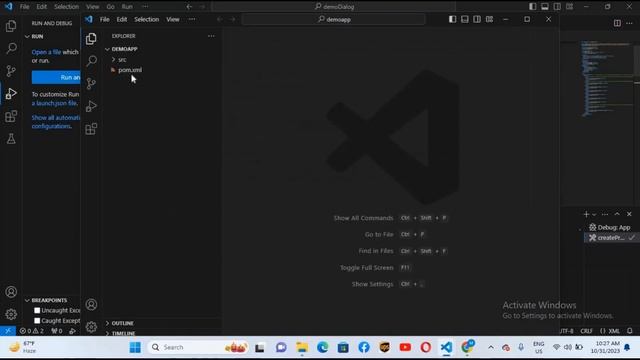The image size is (640, 360).
Task: Open Manage gear in the demoapp window
Action: (91, 327)
